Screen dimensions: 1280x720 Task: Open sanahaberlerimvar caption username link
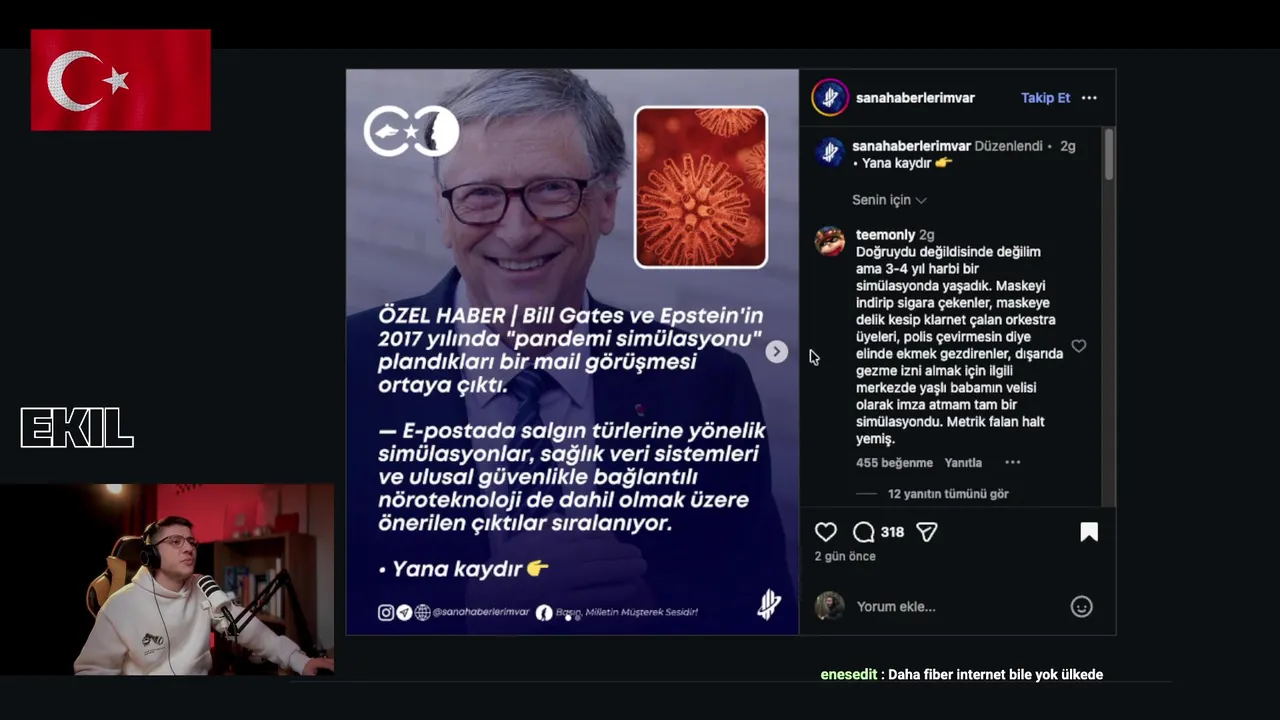pos(911,146)
